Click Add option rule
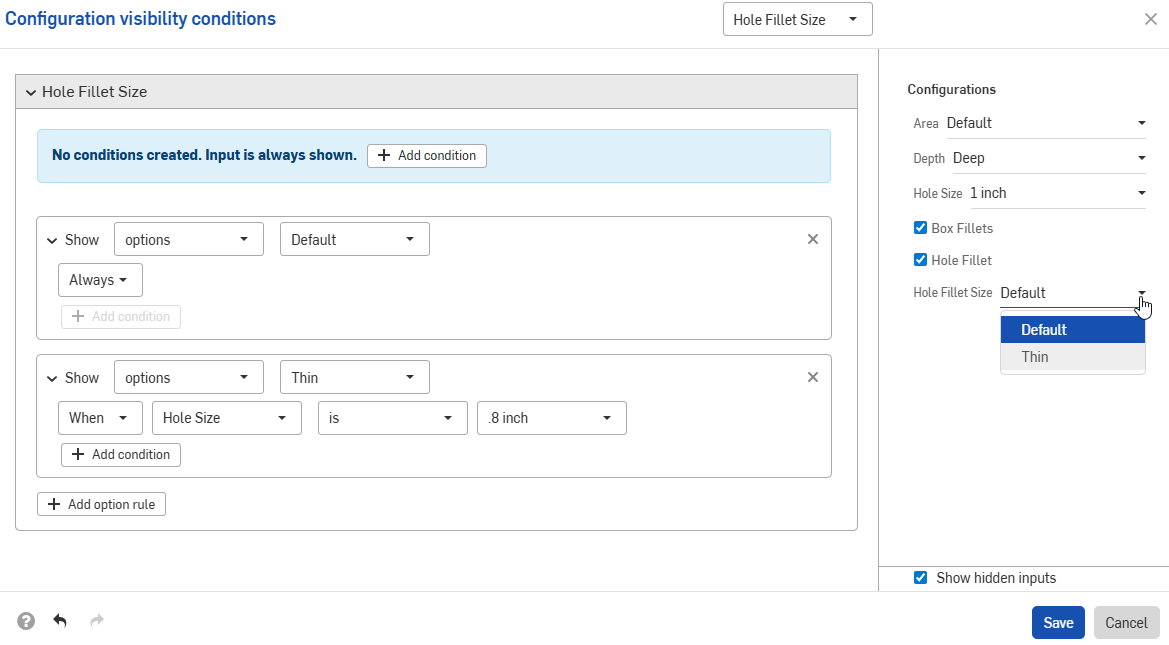Image resolution: width=1169 pixels, height=645 pixels. click(x=101, y=503)
